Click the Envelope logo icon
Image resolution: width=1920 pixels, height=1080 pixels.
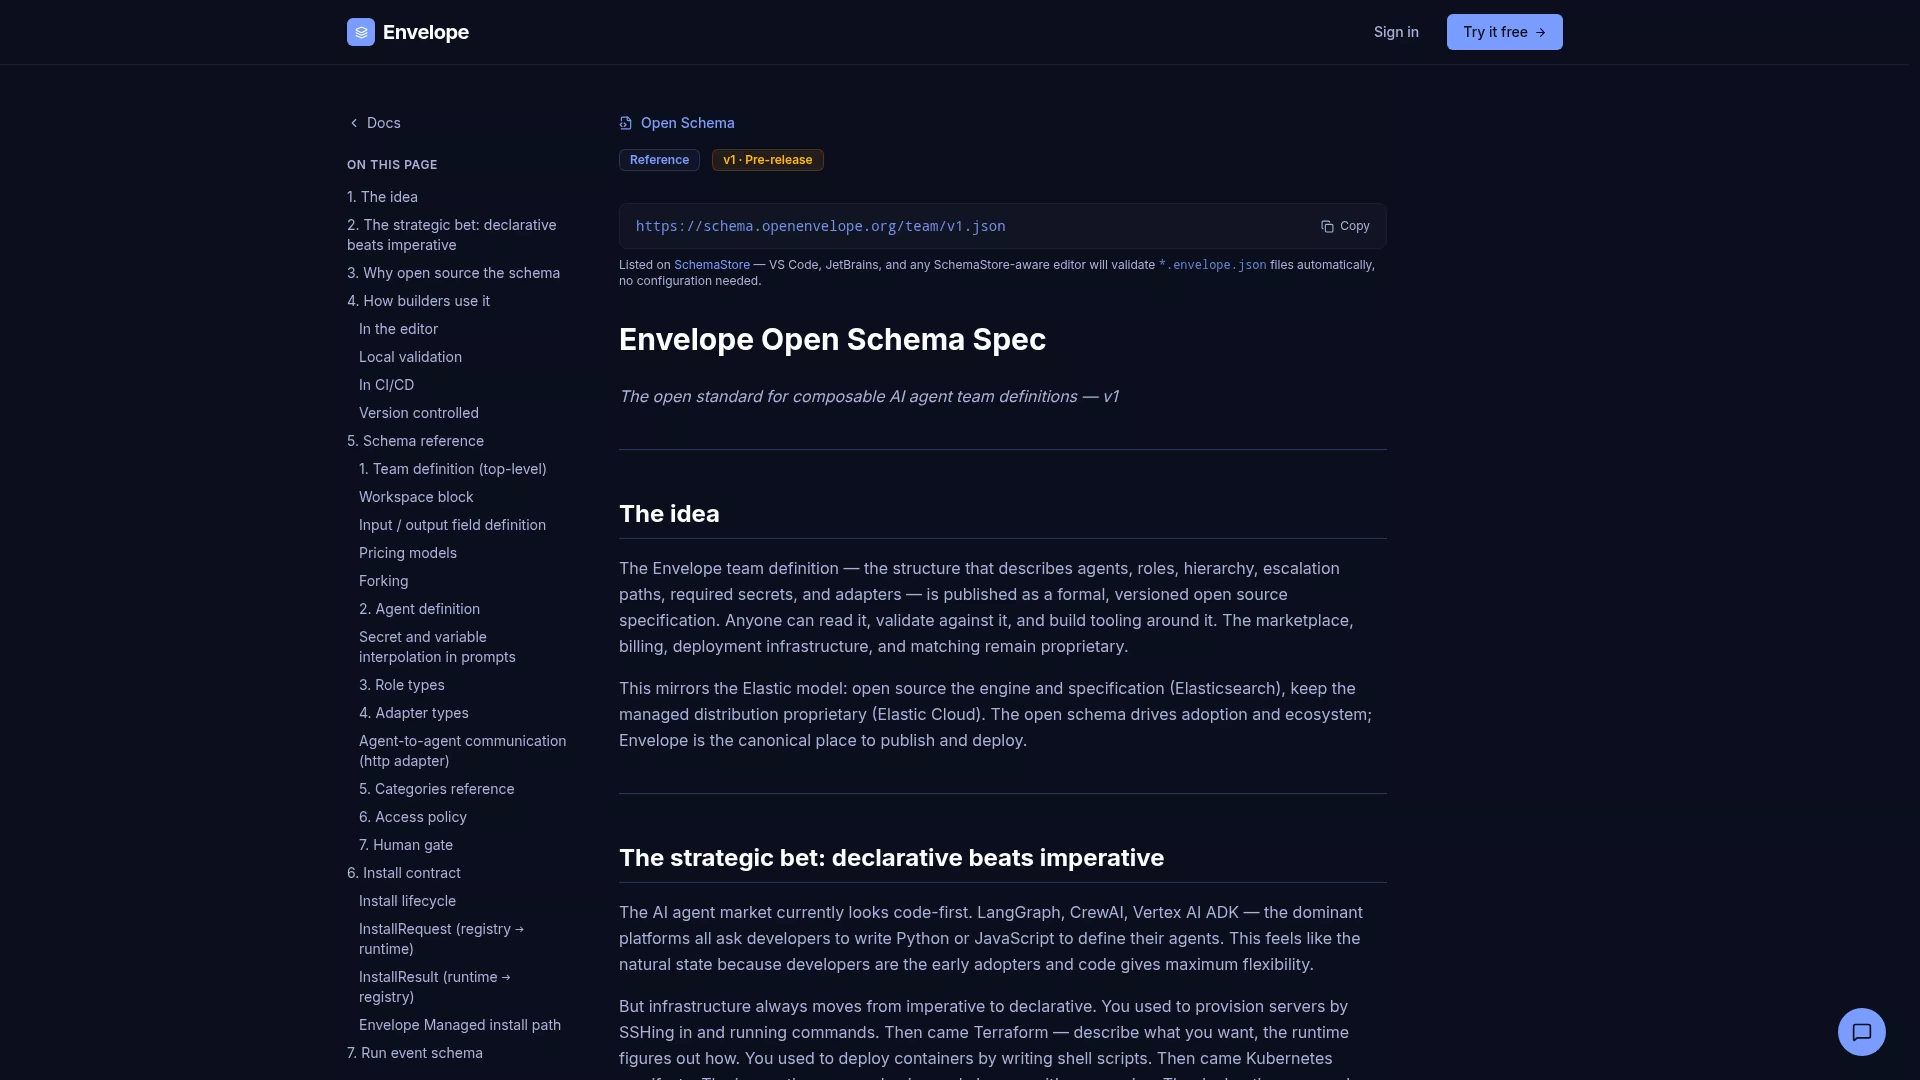[361, 32]
